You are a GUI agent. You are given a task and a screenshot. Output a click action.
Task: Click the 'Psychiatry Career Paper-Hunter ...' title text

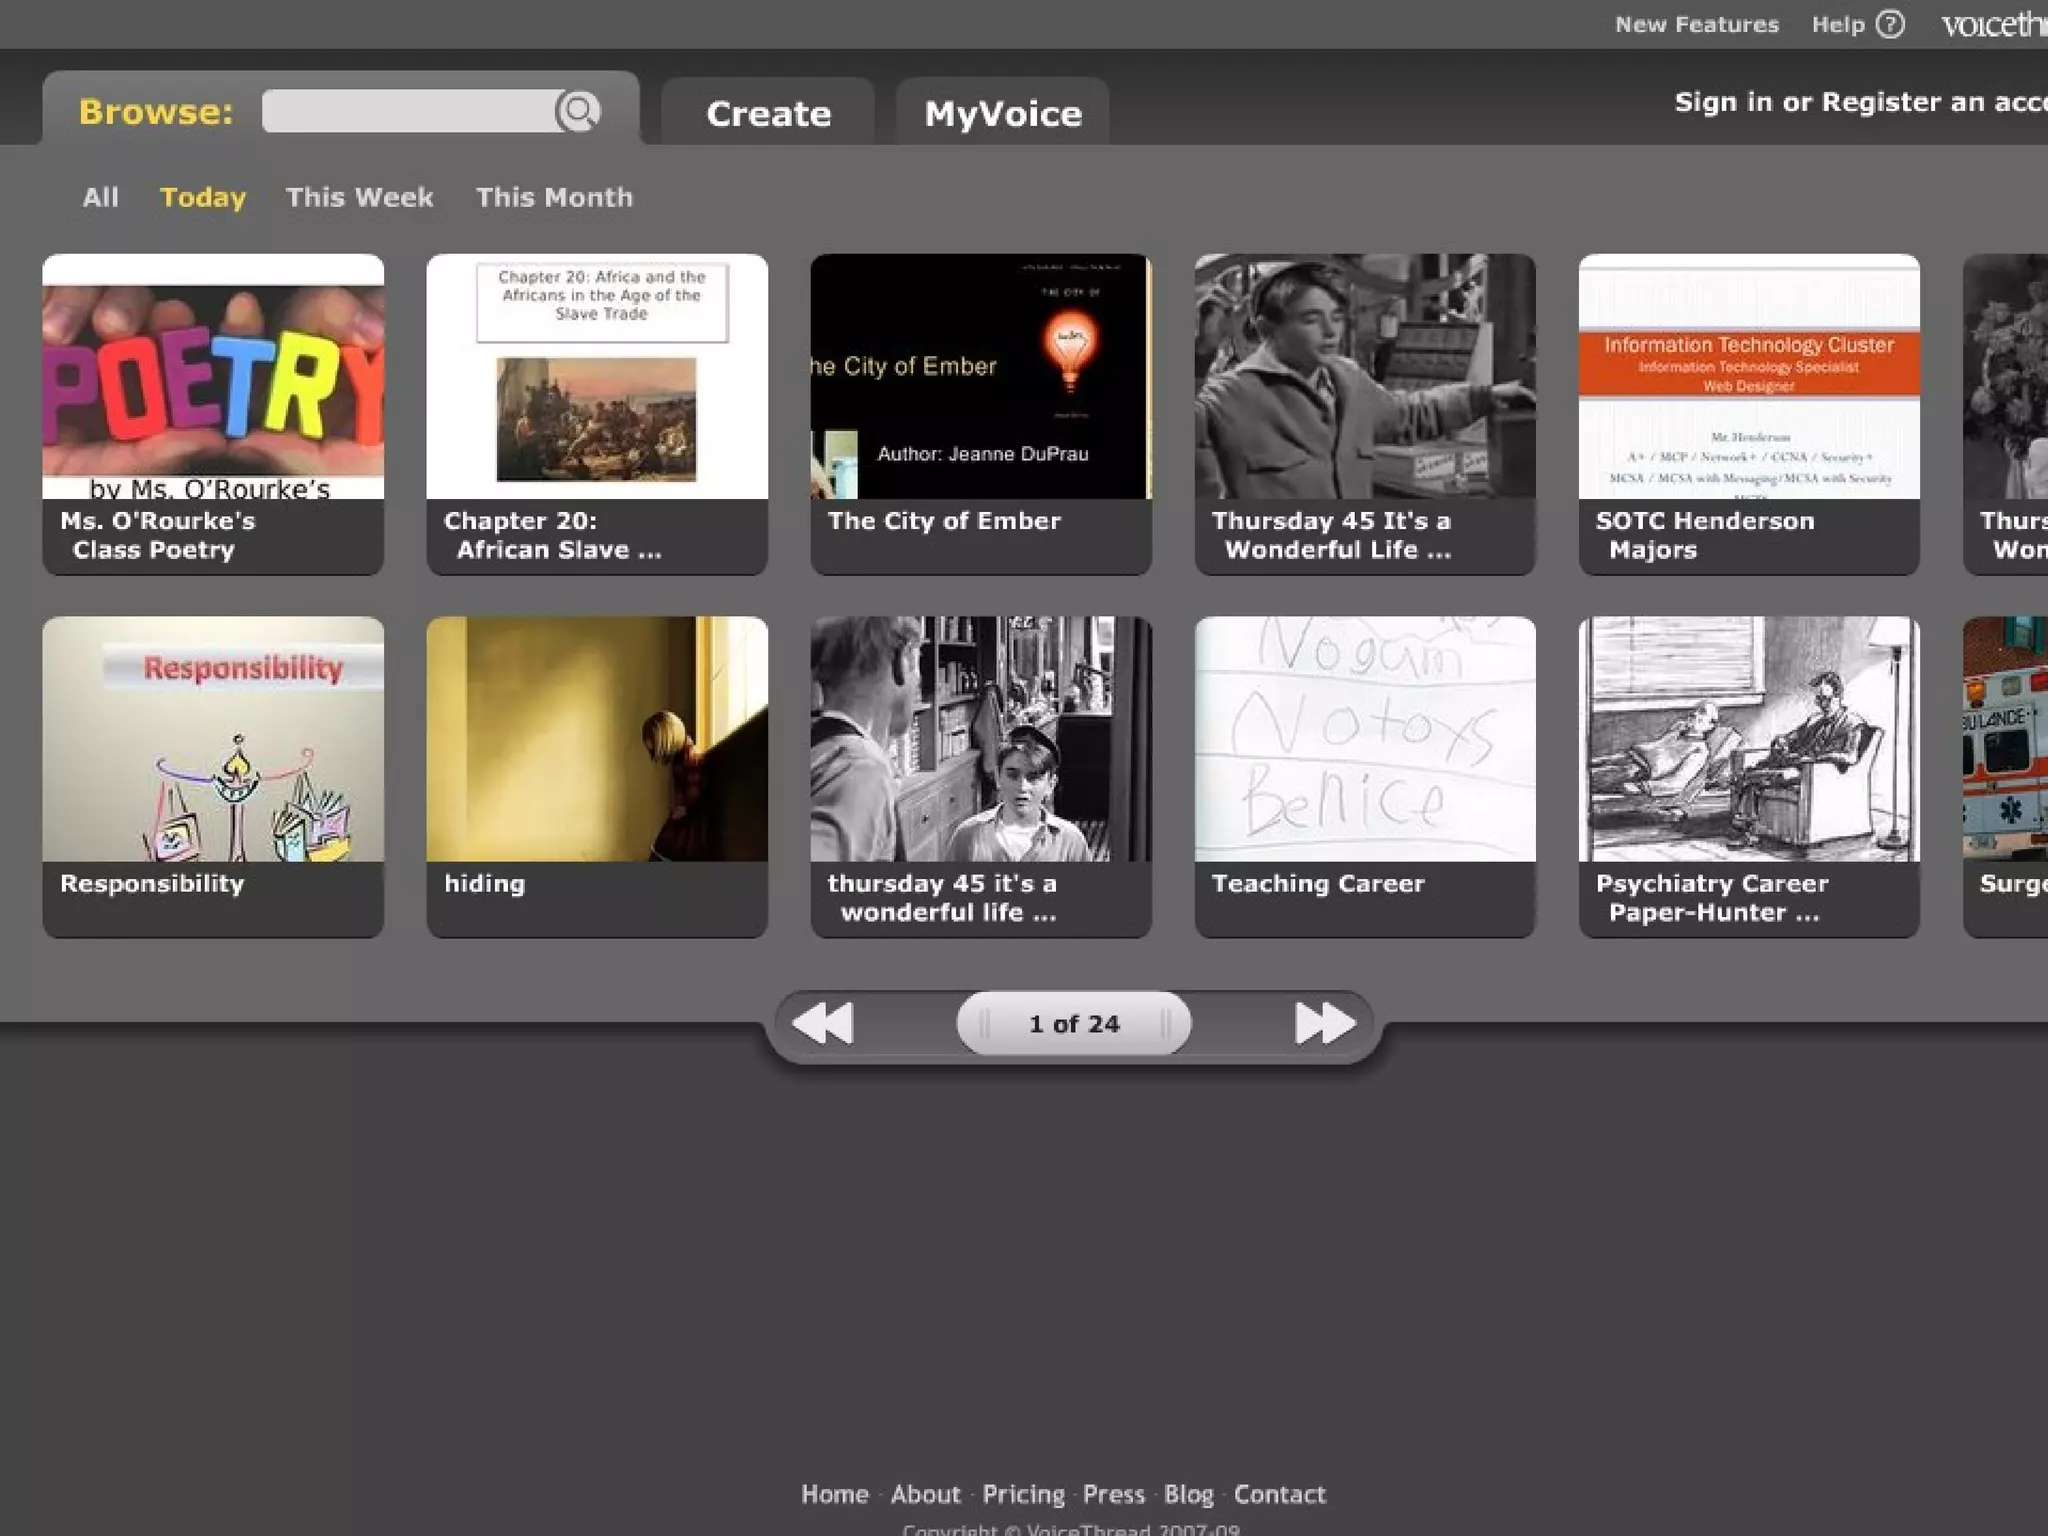click(1712, 898)
